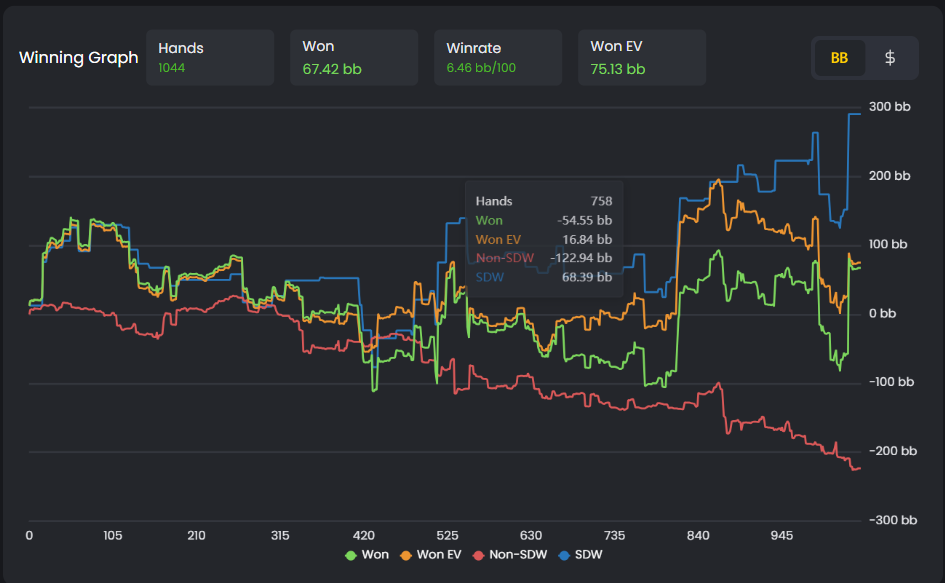Click the tooltip row showing Hands 758
The height and width of the screenshot is (583, 945).
pos(544,201)
